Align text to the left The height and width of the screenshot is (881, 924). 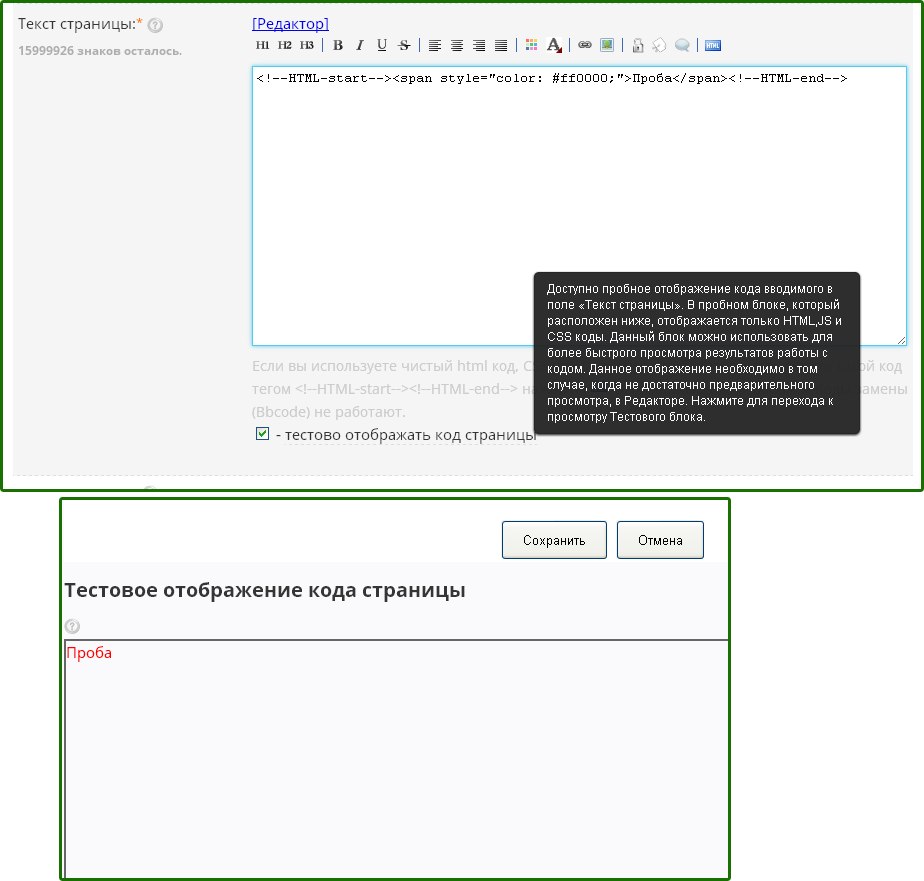point(435,45)
